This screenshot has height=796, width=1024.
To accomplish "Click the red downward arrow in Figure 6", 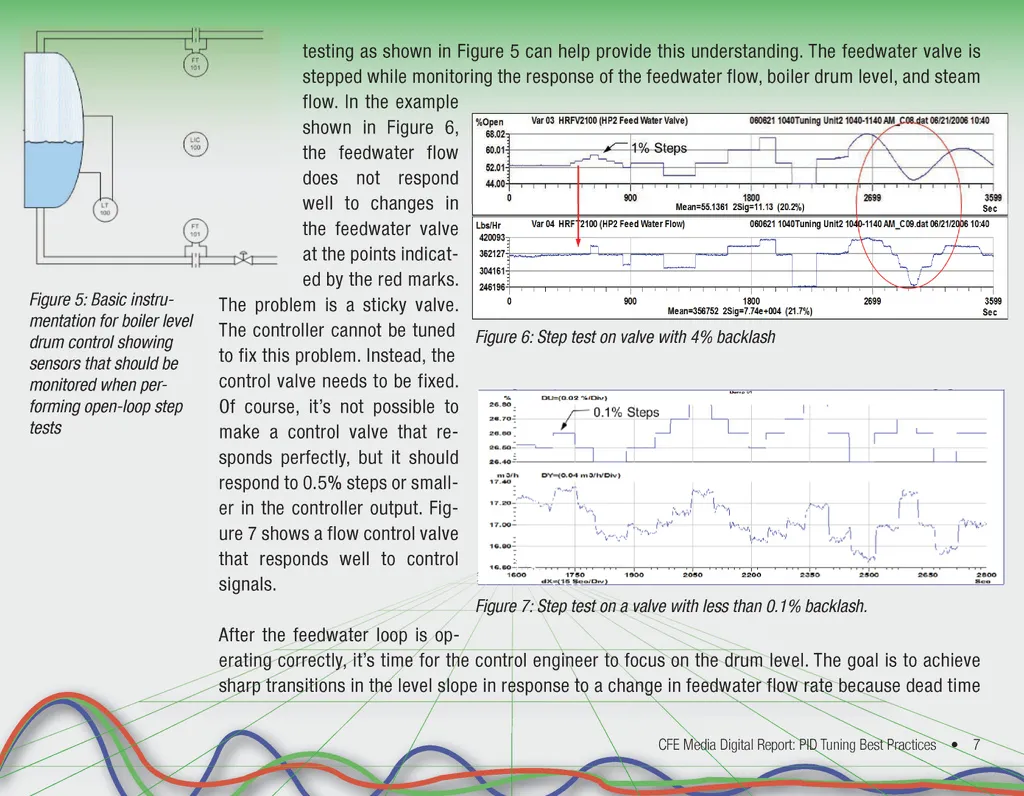I will [x=578, y=208].
